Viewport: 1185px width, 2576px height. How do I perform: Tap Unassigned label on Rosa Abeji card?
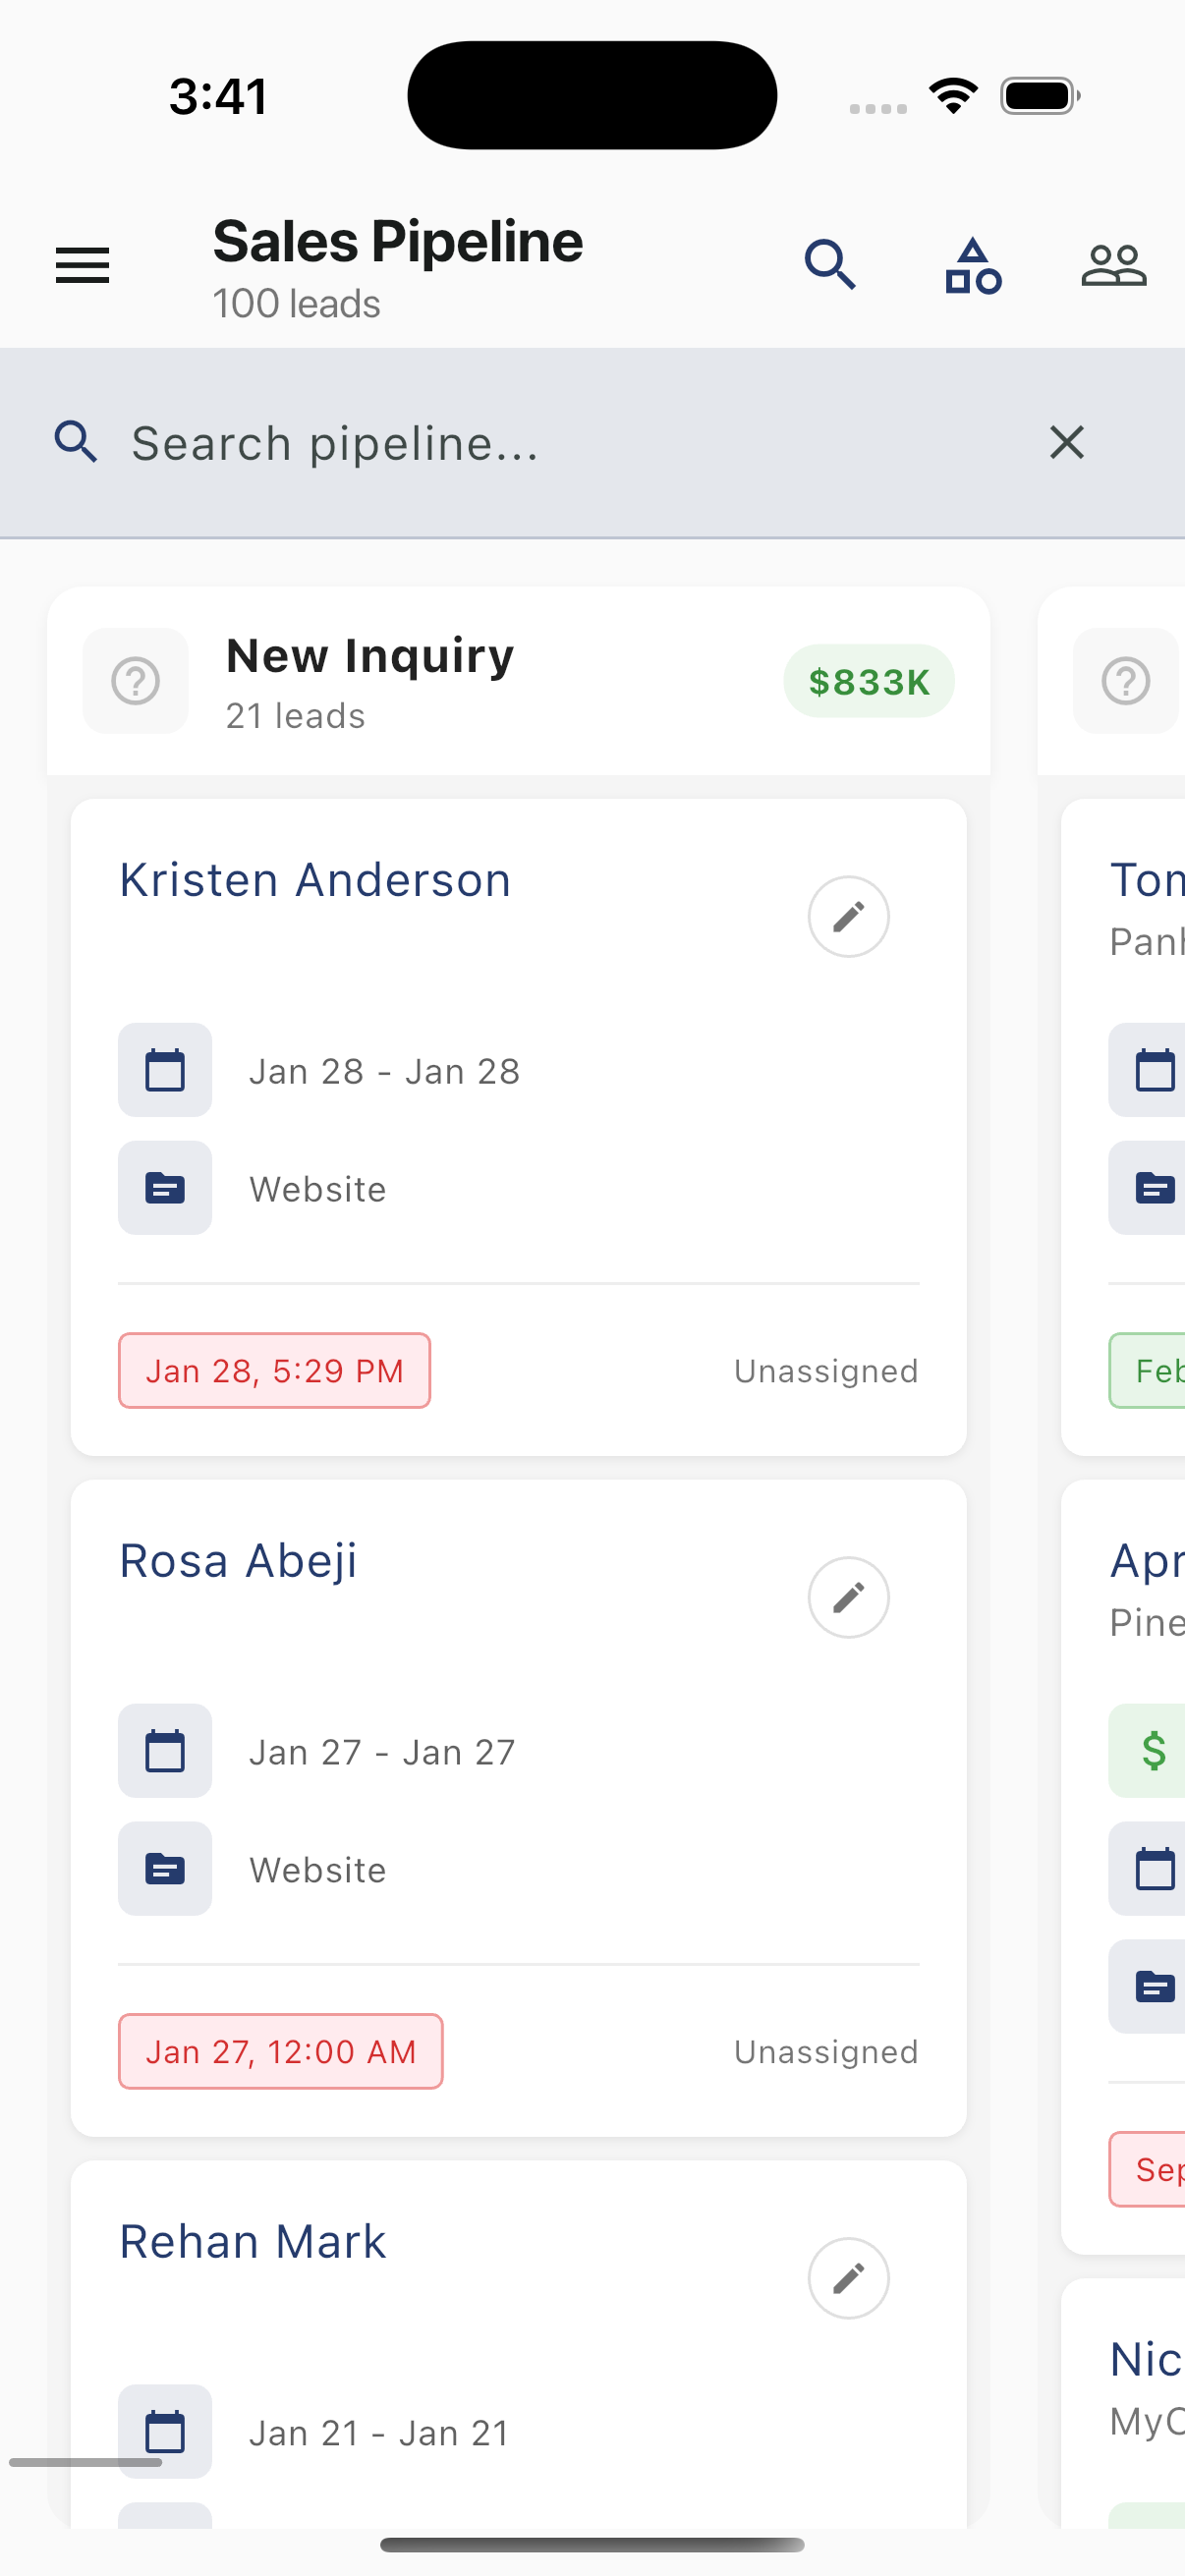[x=825, y=2052]
